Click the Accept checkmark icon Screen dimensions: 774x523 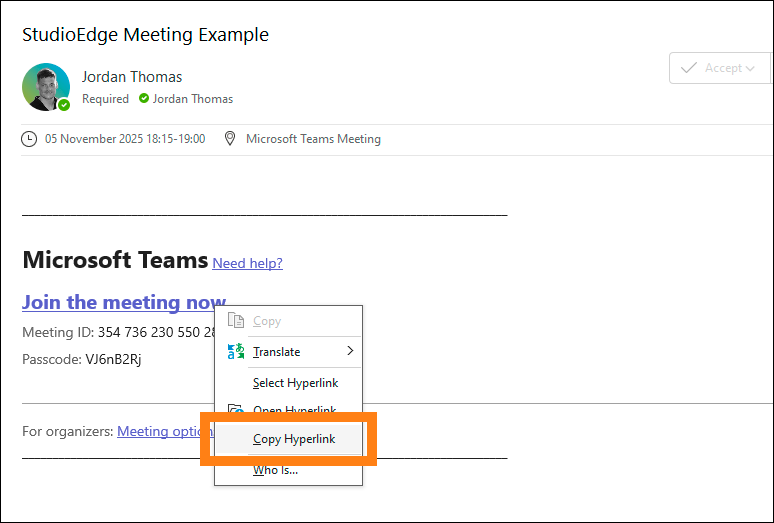689,68
